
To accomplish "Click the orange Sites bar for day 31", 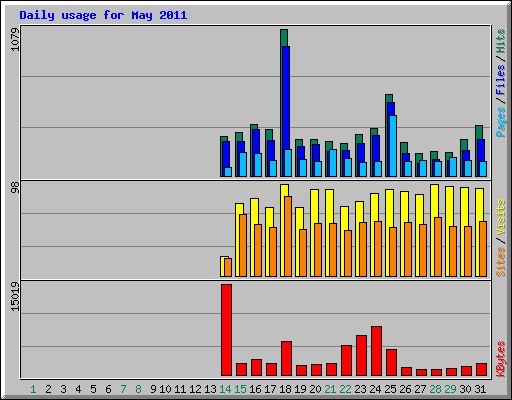I will (483, 249).
